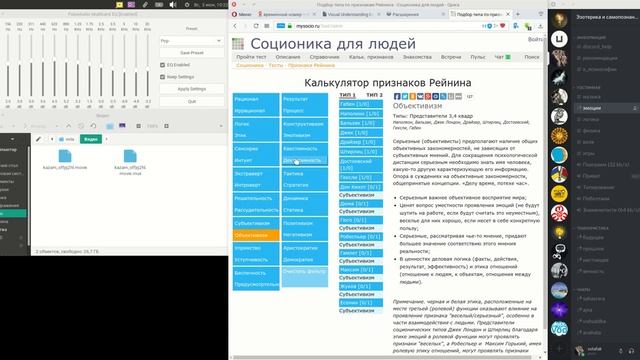Image resolution: width=640 pixels, height=360 pixels.
Task: Click the power icon in top panel
Action: coord(187,5)
